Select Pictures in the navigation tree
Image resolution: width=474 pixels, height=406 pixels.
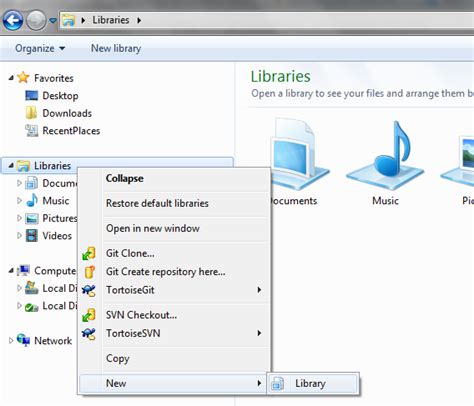60,218
